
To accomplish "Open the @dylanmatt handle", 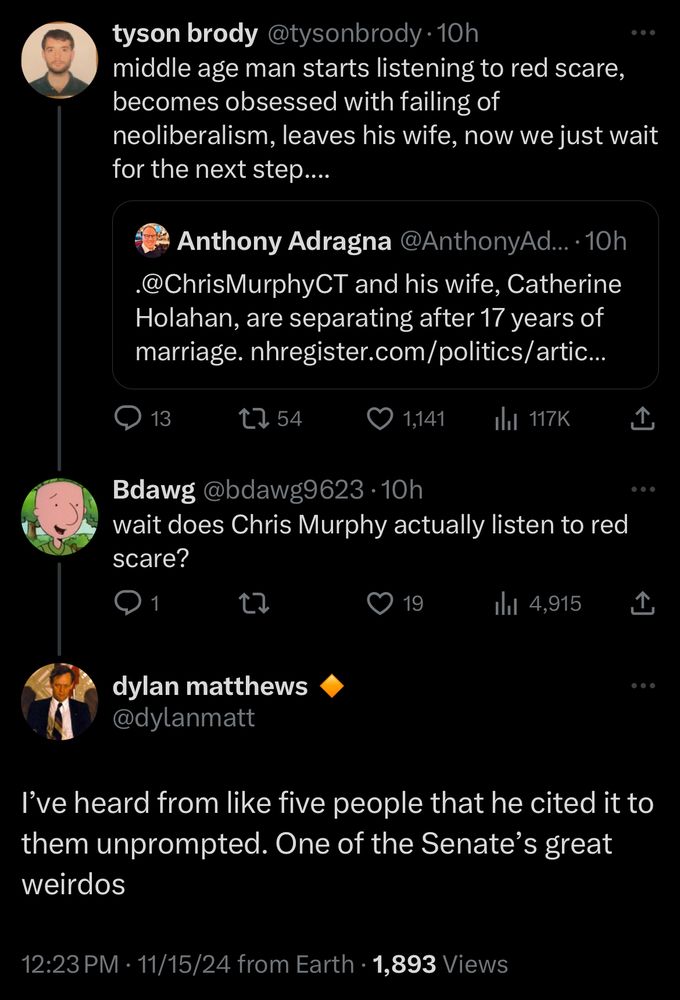I will pyautogui.click(x=184, y=718).
